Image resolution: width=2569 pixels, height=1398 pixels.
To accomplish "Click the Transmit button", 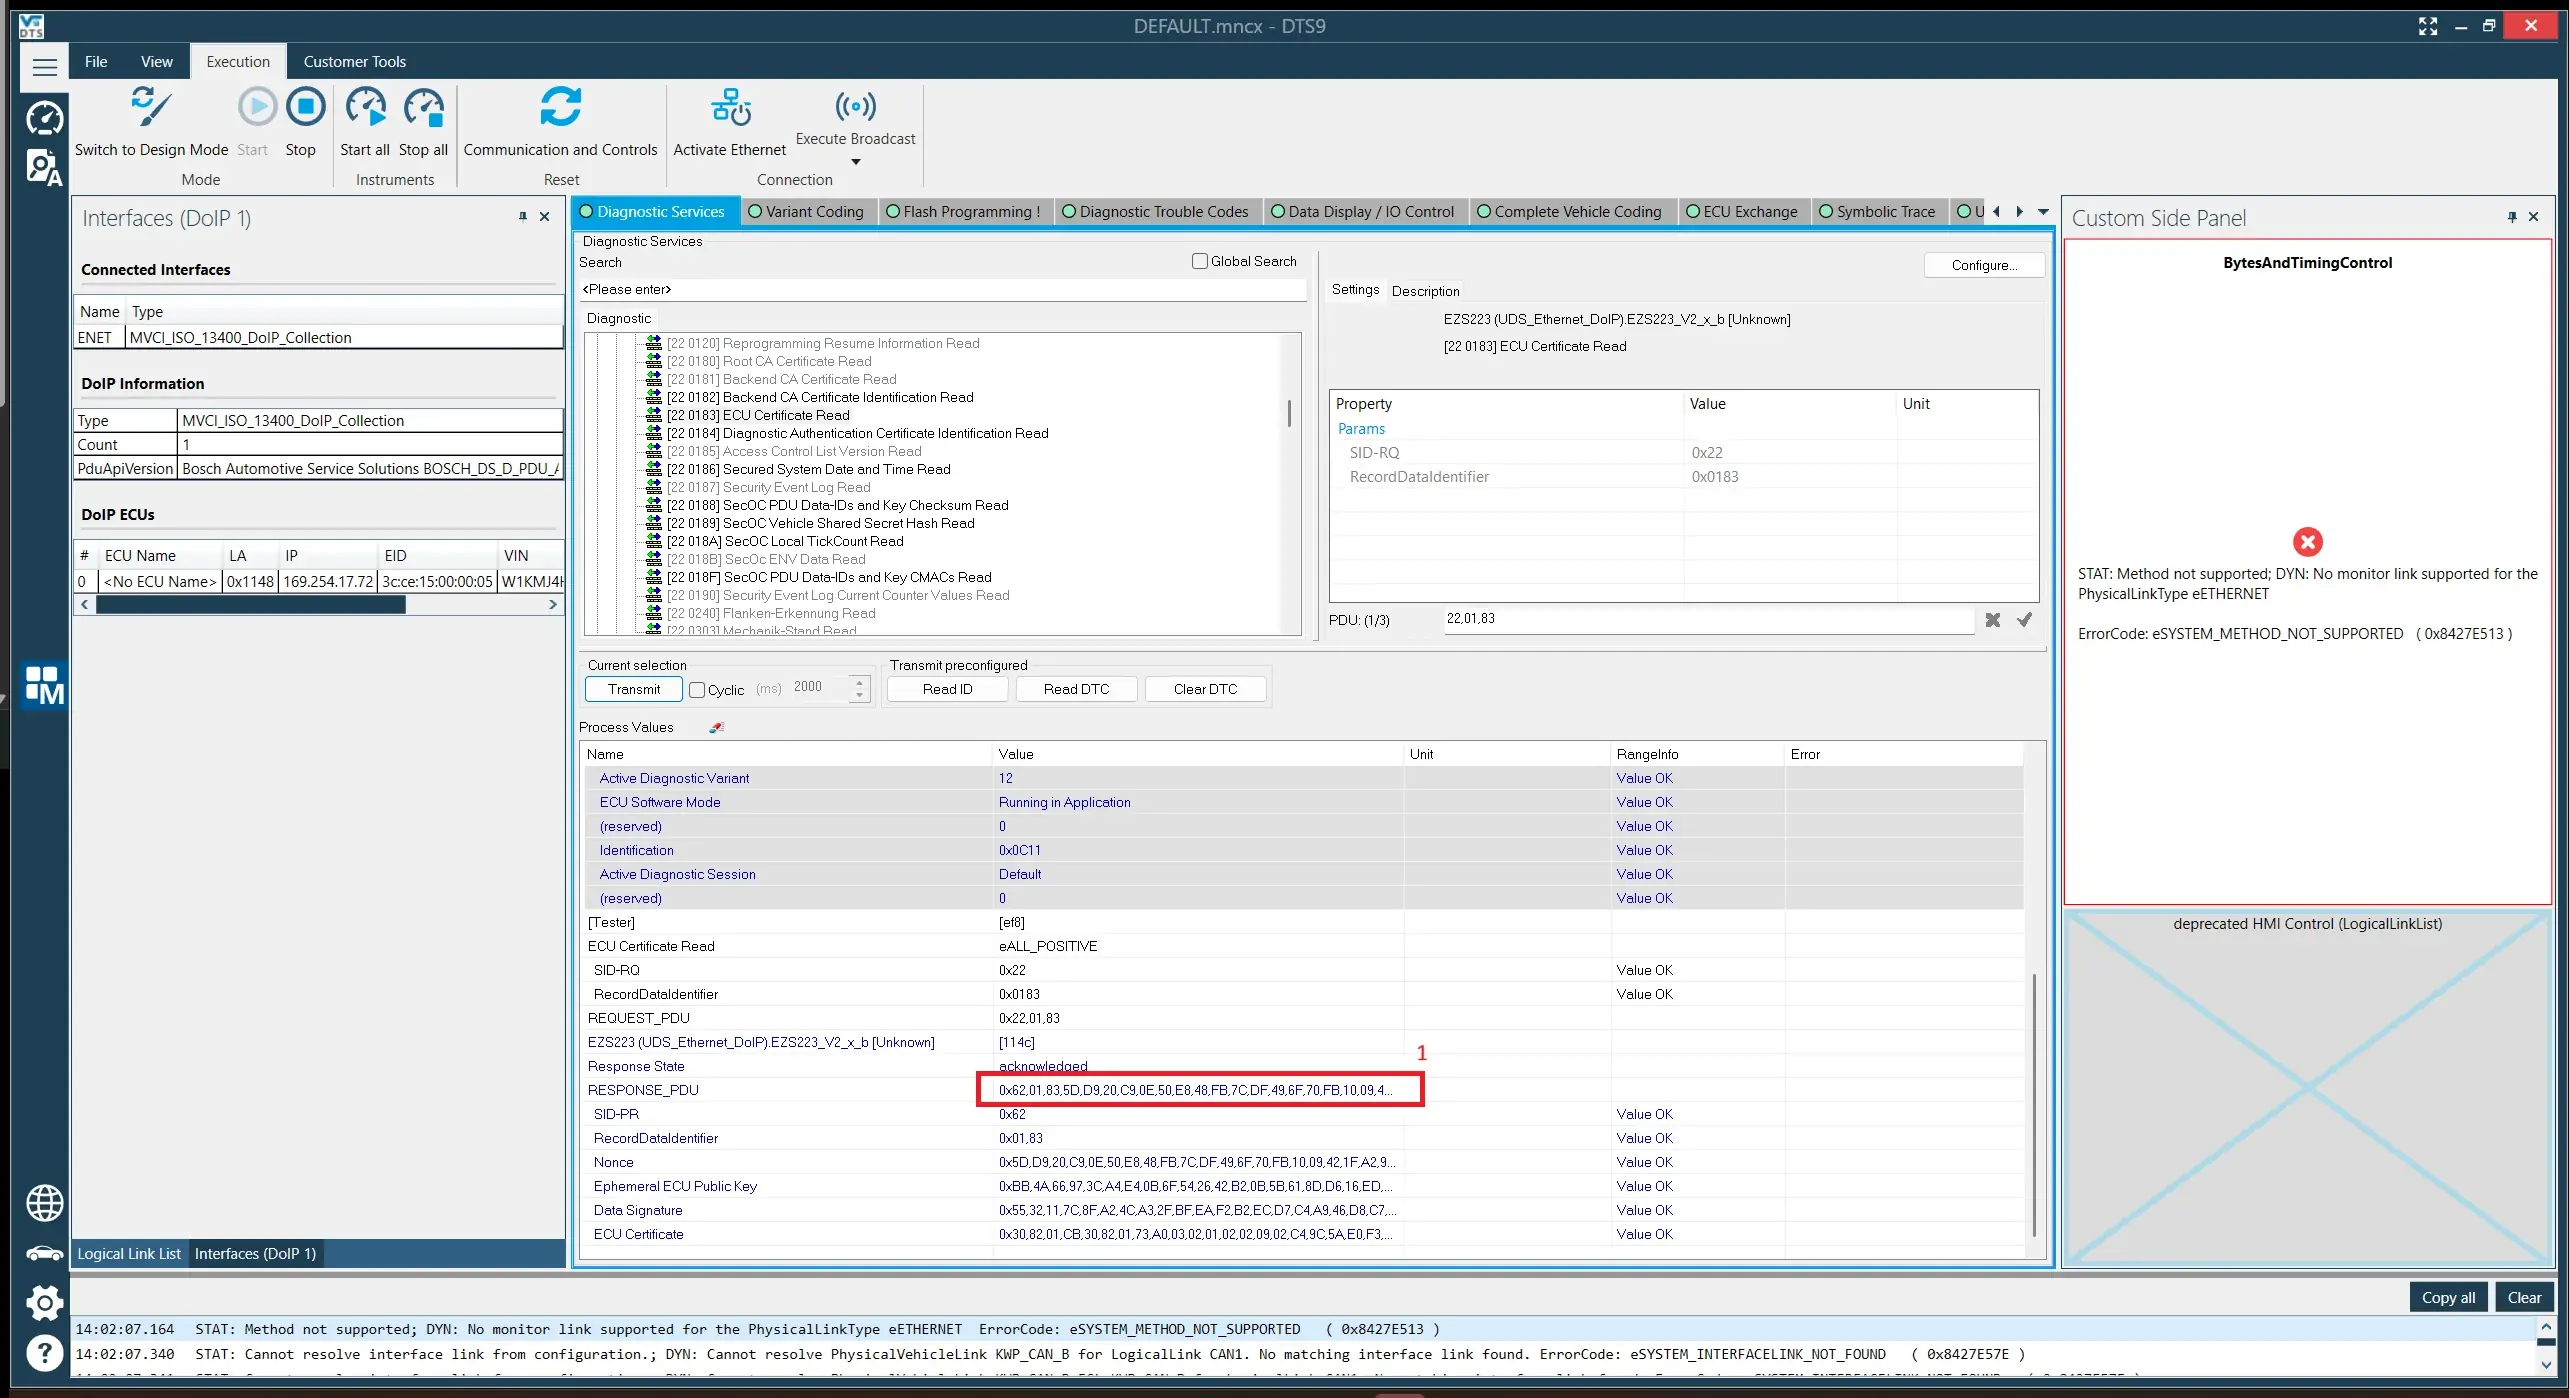I will point(633,689).
